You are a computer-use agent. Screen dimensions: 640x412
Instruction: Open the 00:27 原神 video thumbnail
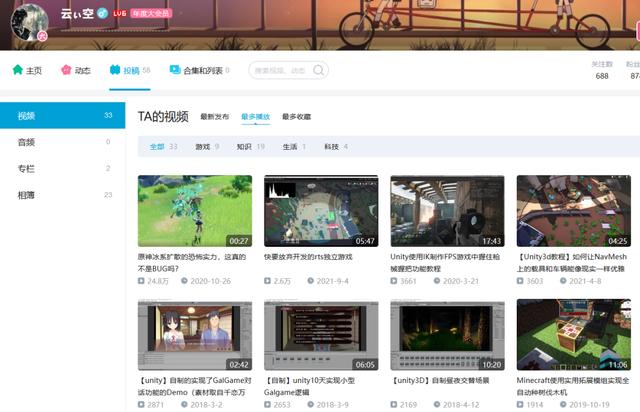point(195,210)
